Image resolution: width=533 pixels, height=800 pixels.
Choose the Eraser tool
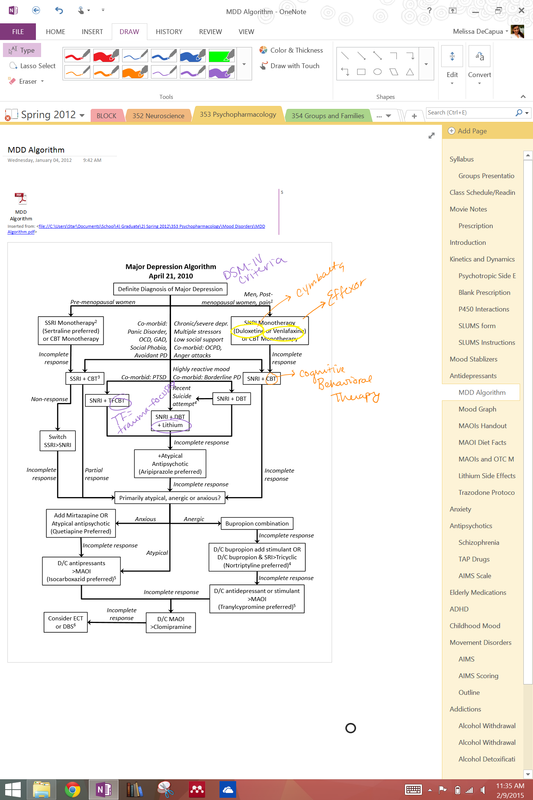pos(27,81)
